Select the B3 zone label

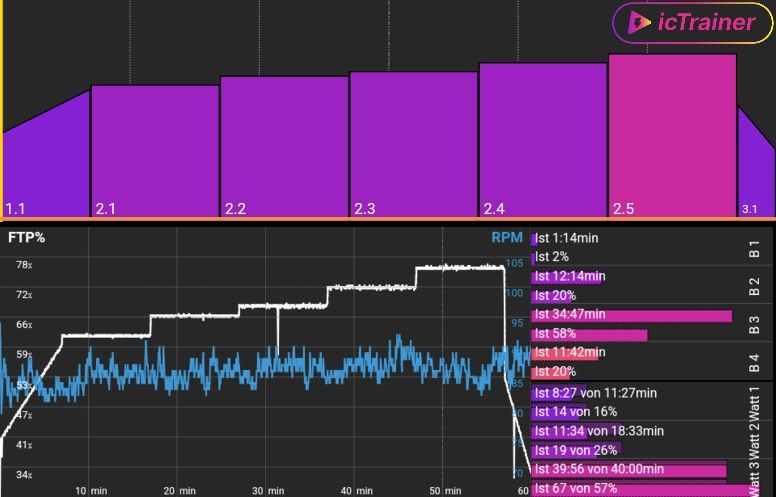pyautogui.click(x=755, y=324)
